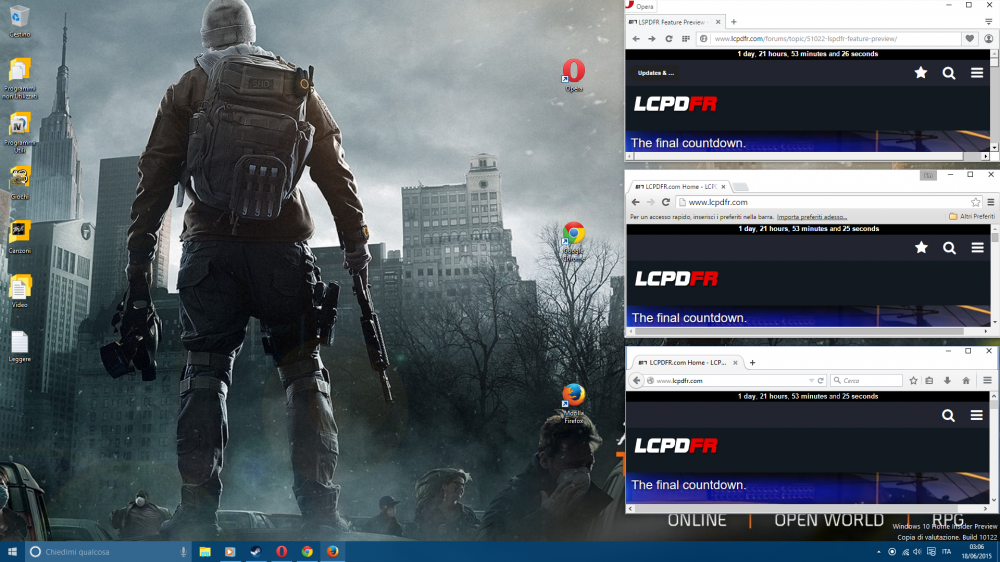Screen dimensions: 1000x562
Task: Click the Firefox Cerca search box
Action: (x=867, y=381)
